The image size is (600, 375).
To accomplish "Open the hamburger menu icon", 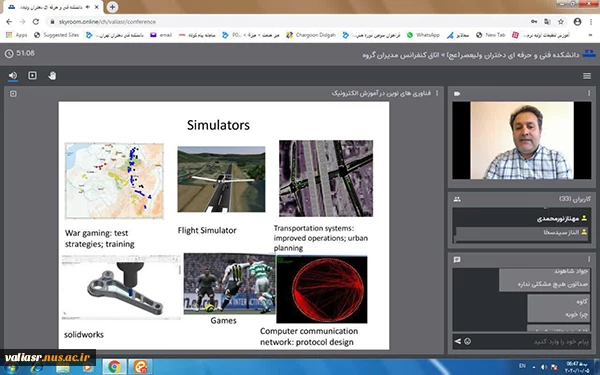I will (587, 76).
